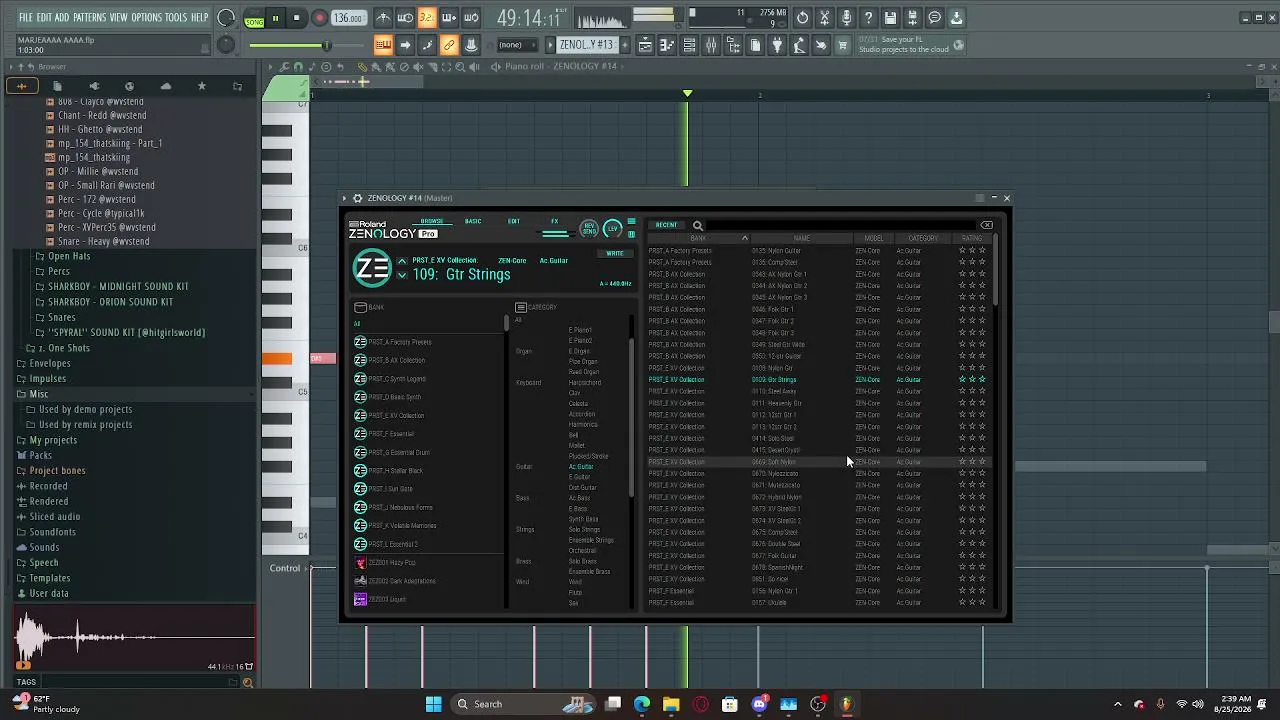Click the waveform preview in the browser

point(135,637)
